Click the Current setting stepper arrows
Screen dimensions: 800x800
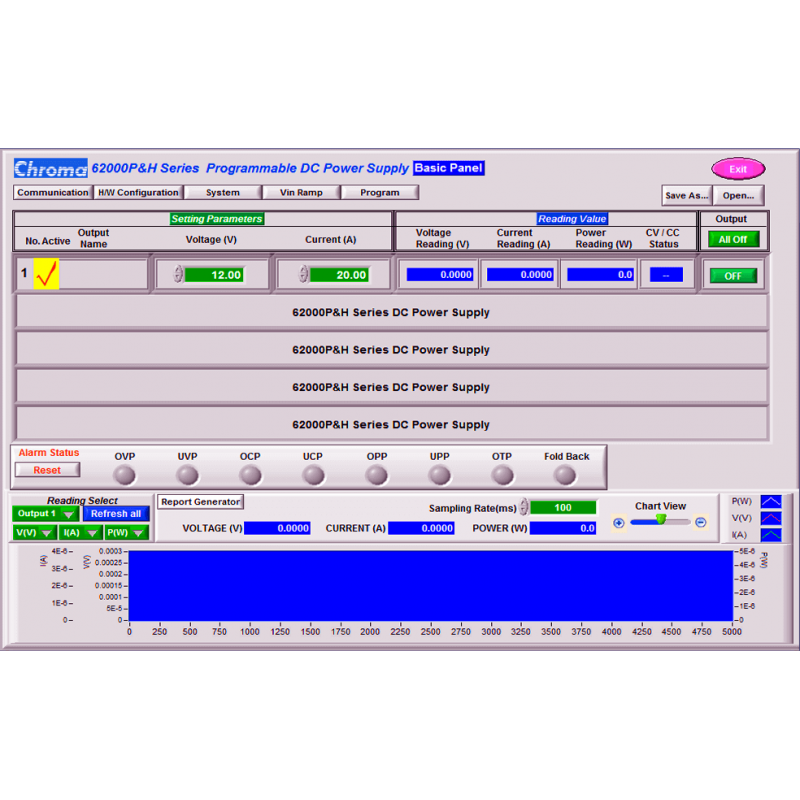pos(303,274)
